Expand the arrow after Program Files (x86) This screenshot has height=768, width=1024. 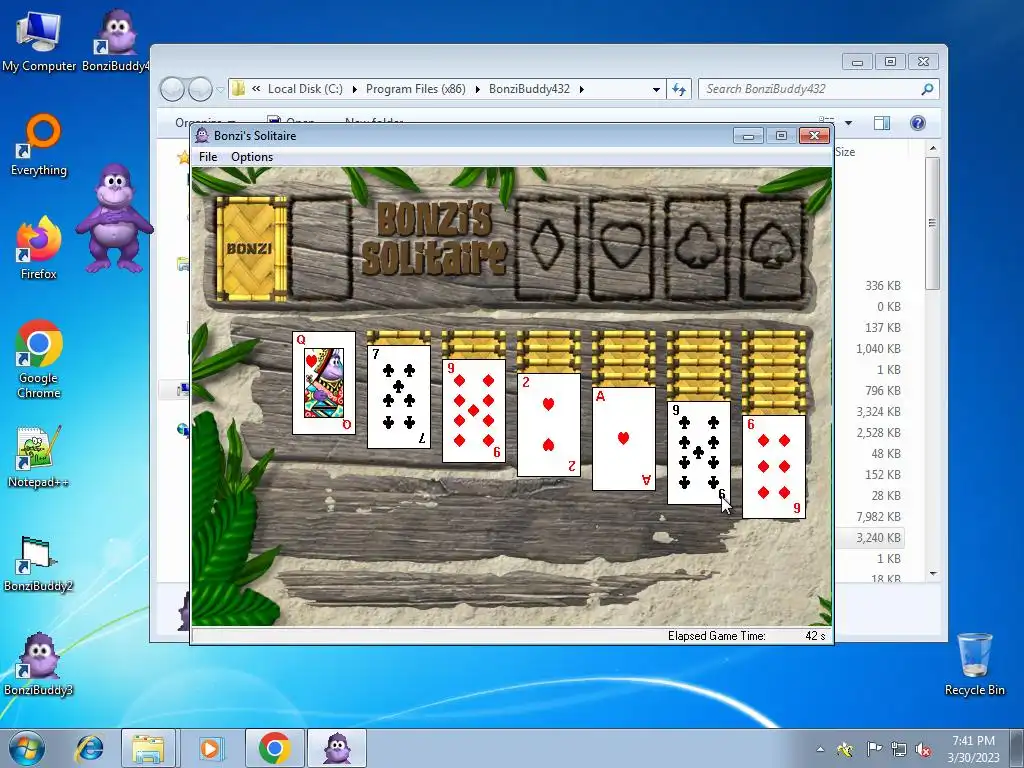(477, 89)
